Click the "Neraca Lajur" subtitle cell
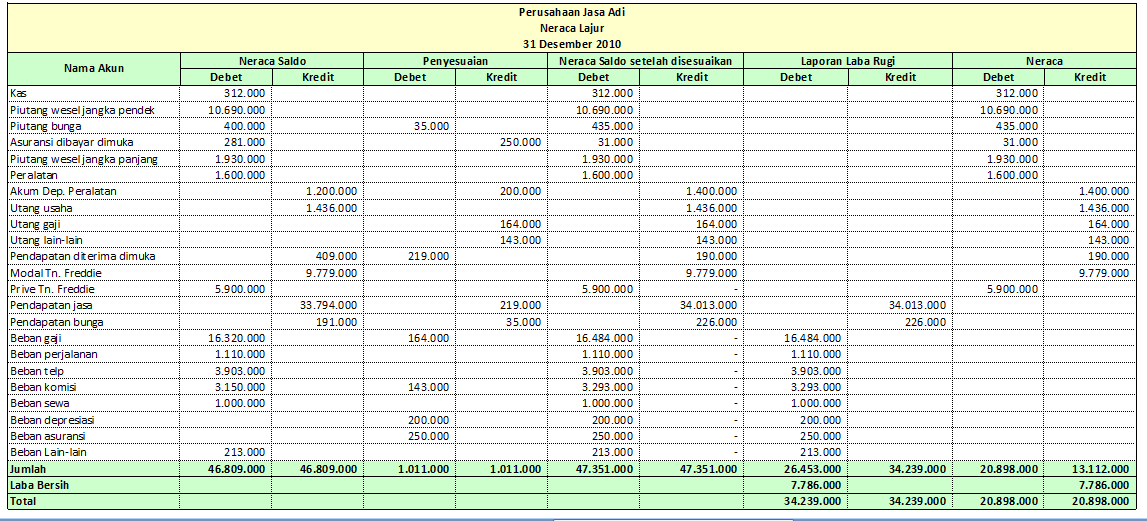This screenshot has height=521, width=1147. click(572, 29)
